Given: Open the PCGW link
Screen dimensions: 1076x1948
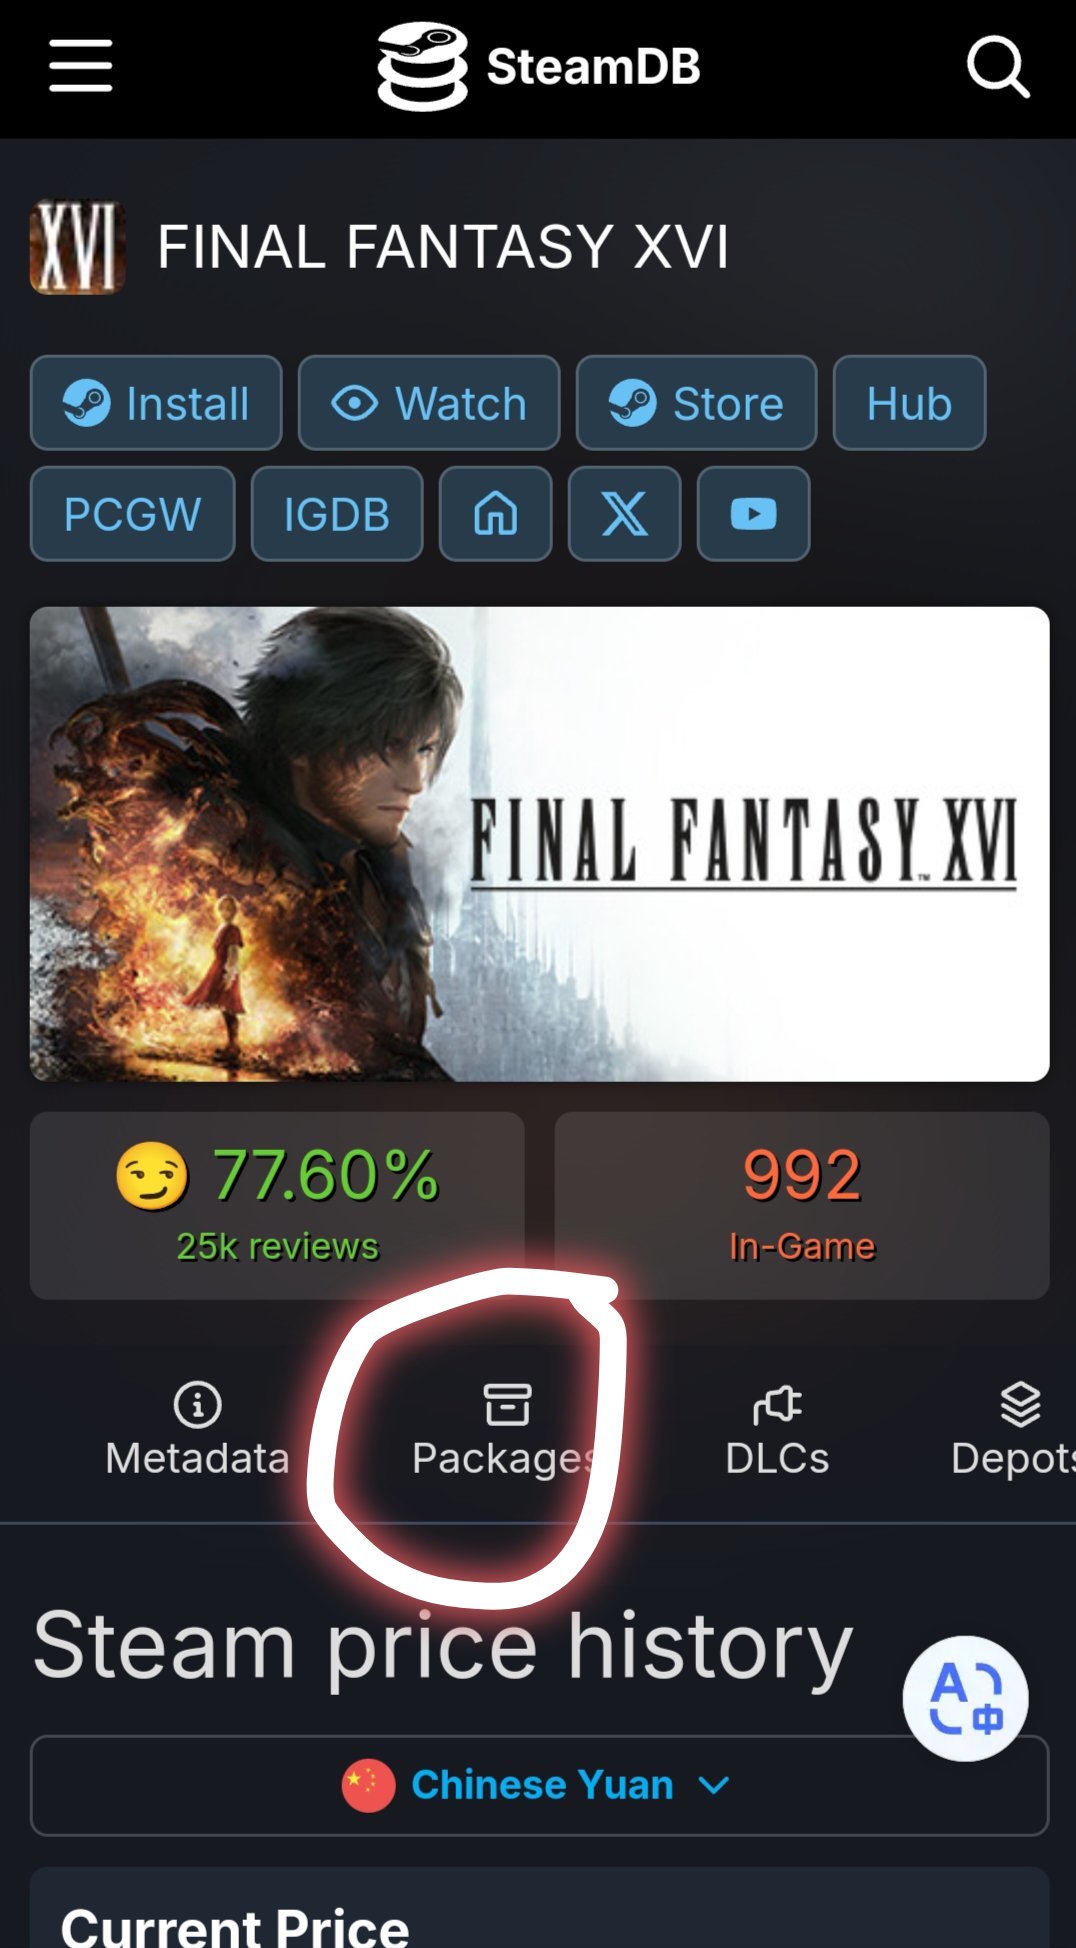Looking at the screenshot, I should 133,514.
